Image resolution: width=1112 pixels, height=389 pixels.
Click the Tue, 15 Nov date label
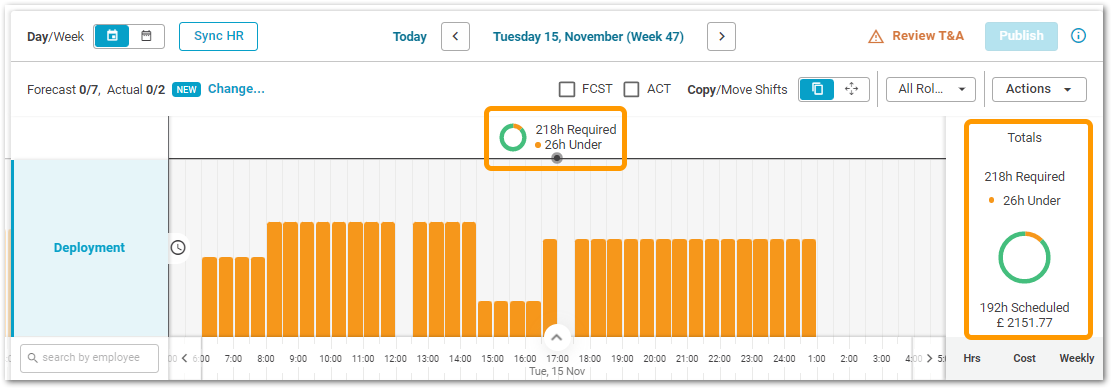557,371
